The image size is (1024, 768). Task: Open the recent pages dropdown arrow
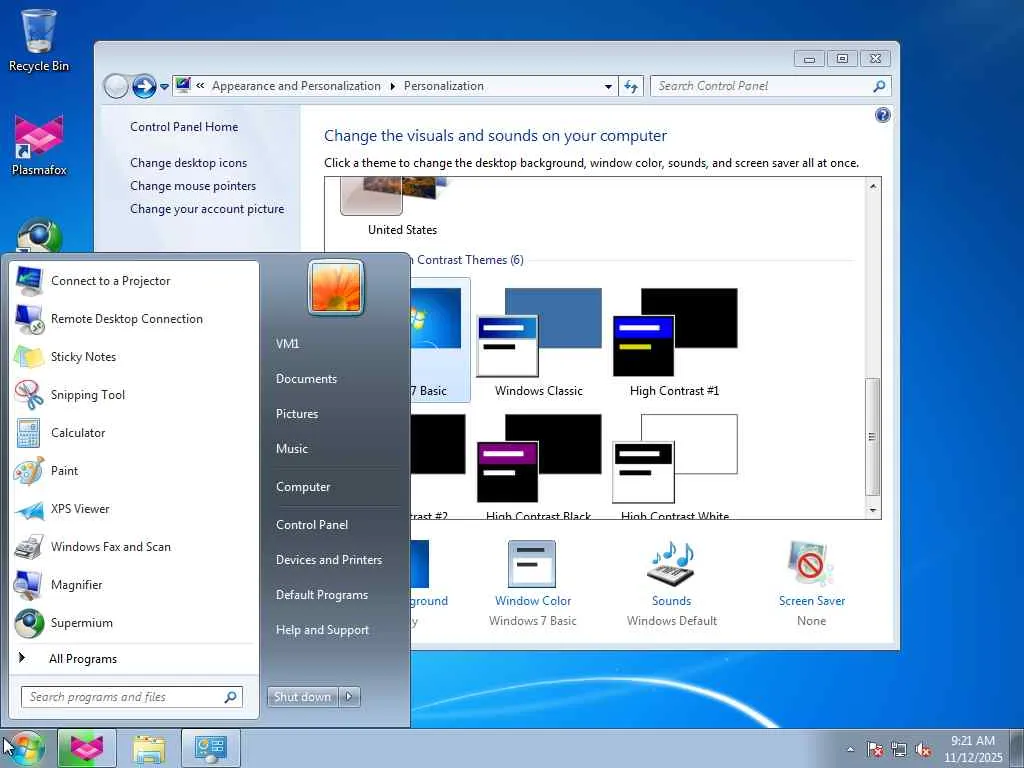164,86
